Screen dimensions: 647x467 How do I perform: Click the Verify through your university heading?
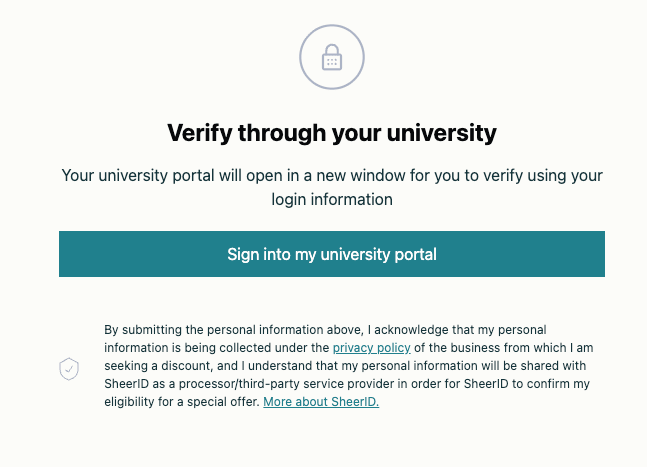pos(332,132)
